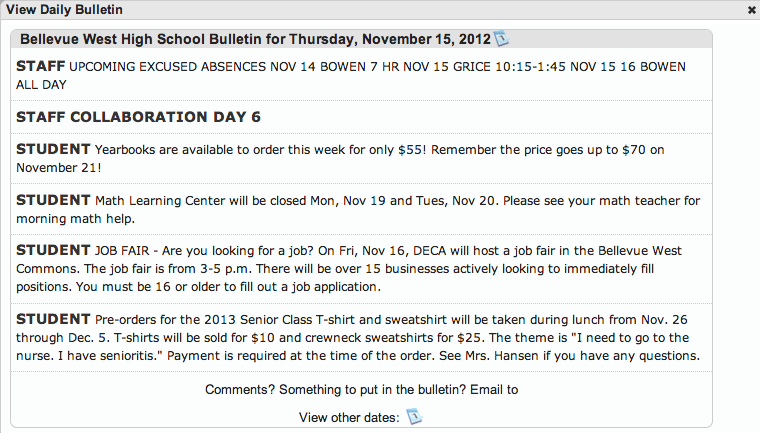760x433 pixels.
Task: Select the STAFF COLLABORATION DAY 6 entry
Action: pos(139,117)
